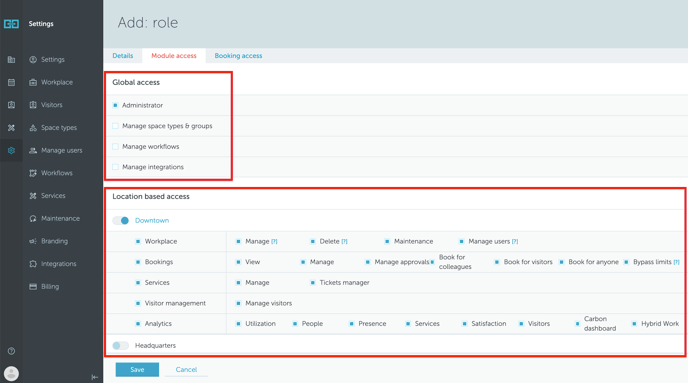
Task: Open the help hint next to Manage users
Action: click(515, 241)
